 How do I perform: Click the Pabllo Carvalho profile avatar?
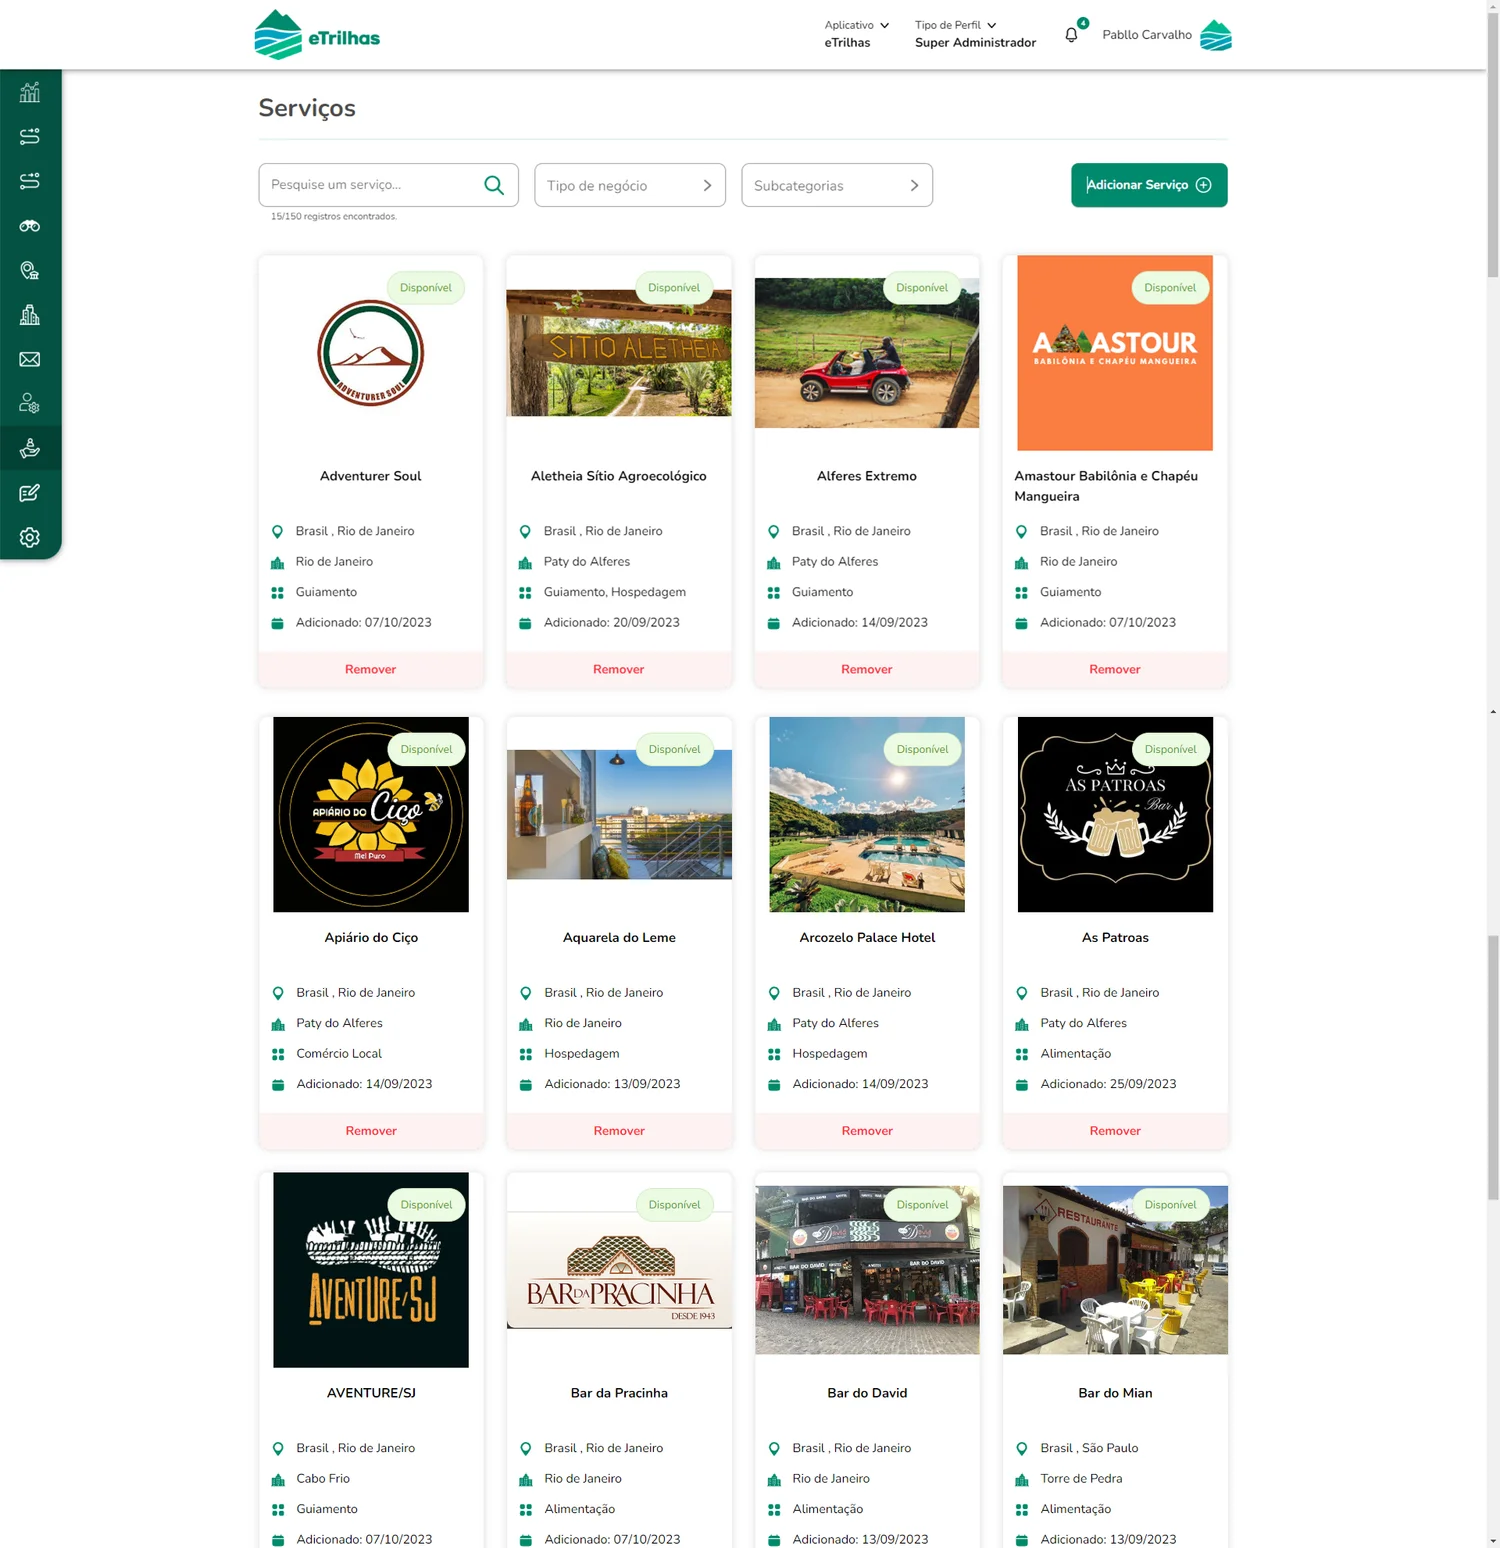pos(1216,35)
